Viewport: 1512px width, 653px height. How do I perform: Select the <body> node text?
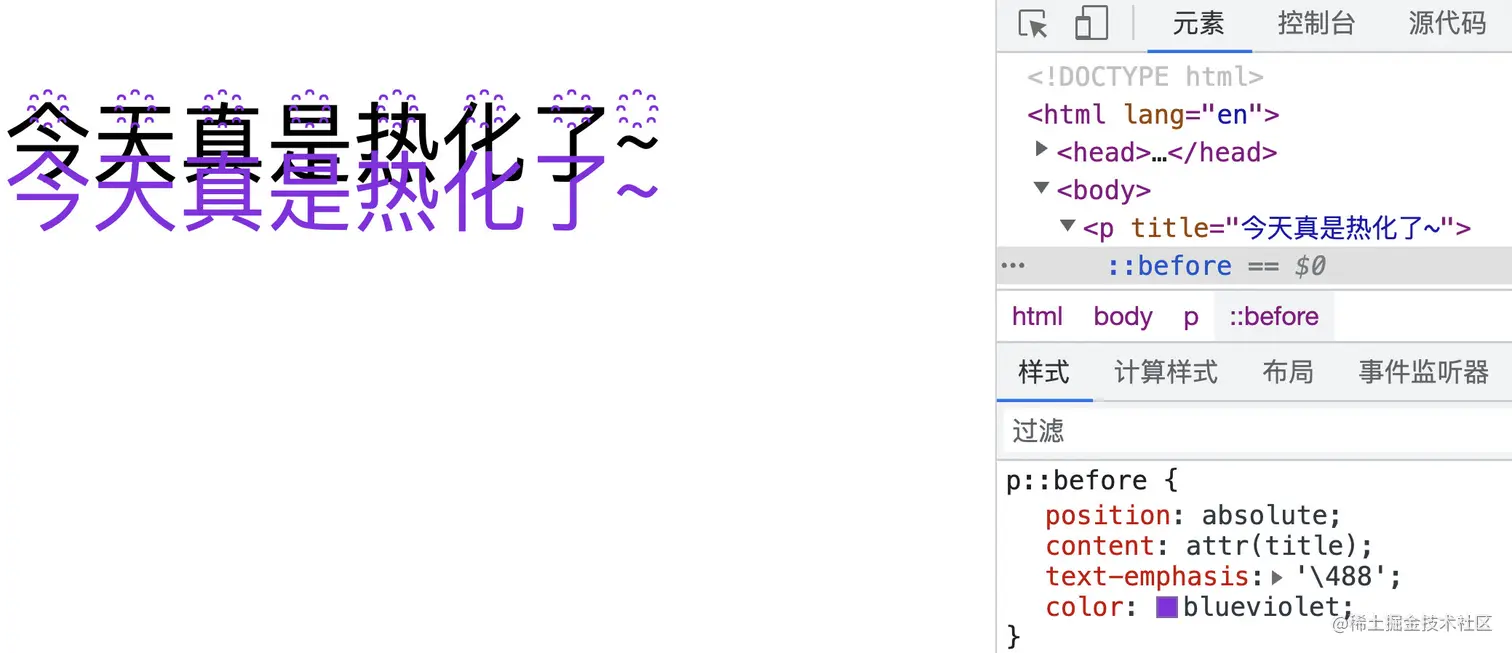click(x=1104, y=190)
